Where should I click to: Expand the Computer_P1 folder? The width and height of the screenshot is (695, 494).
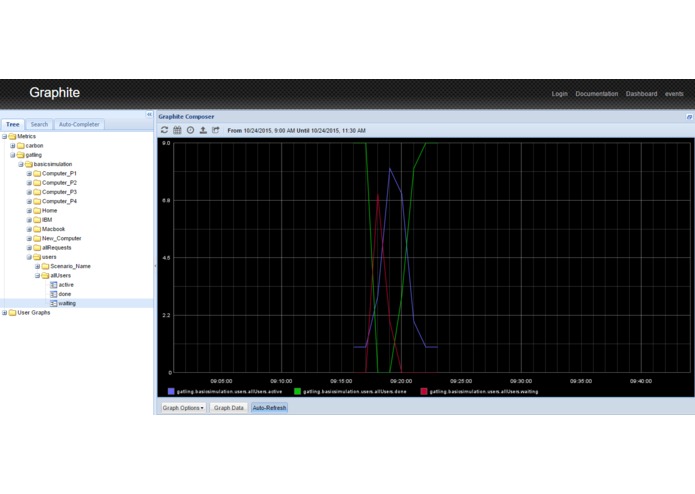pyautogui.click(x=29, y=174)
